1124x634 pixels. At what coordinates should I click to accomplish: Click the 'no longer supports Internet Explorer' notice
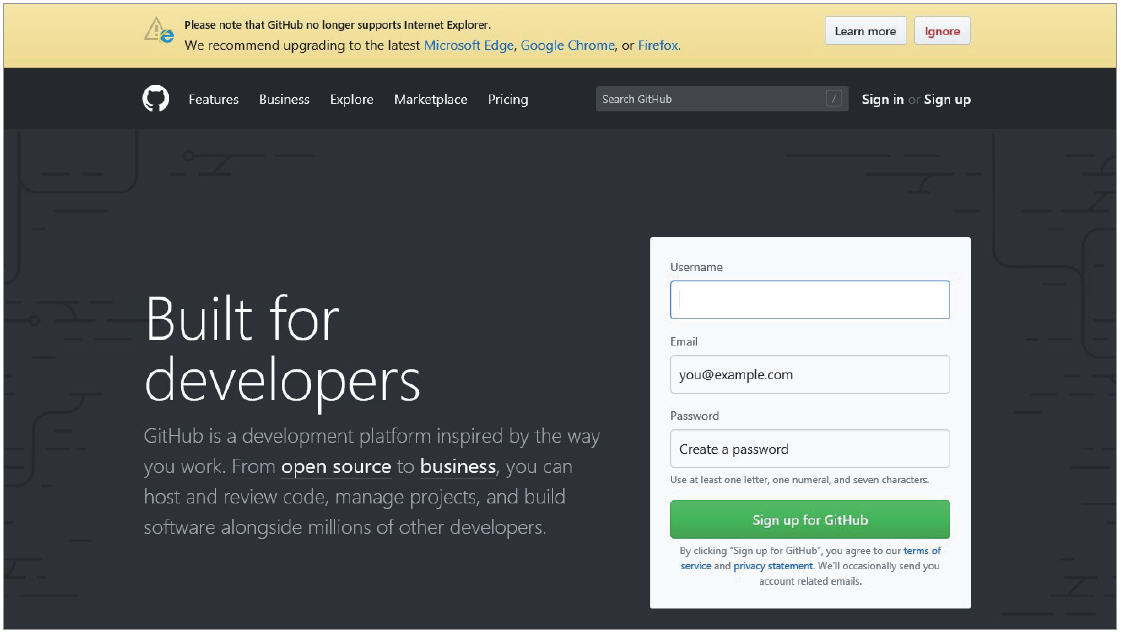click(x=338, y=25)
